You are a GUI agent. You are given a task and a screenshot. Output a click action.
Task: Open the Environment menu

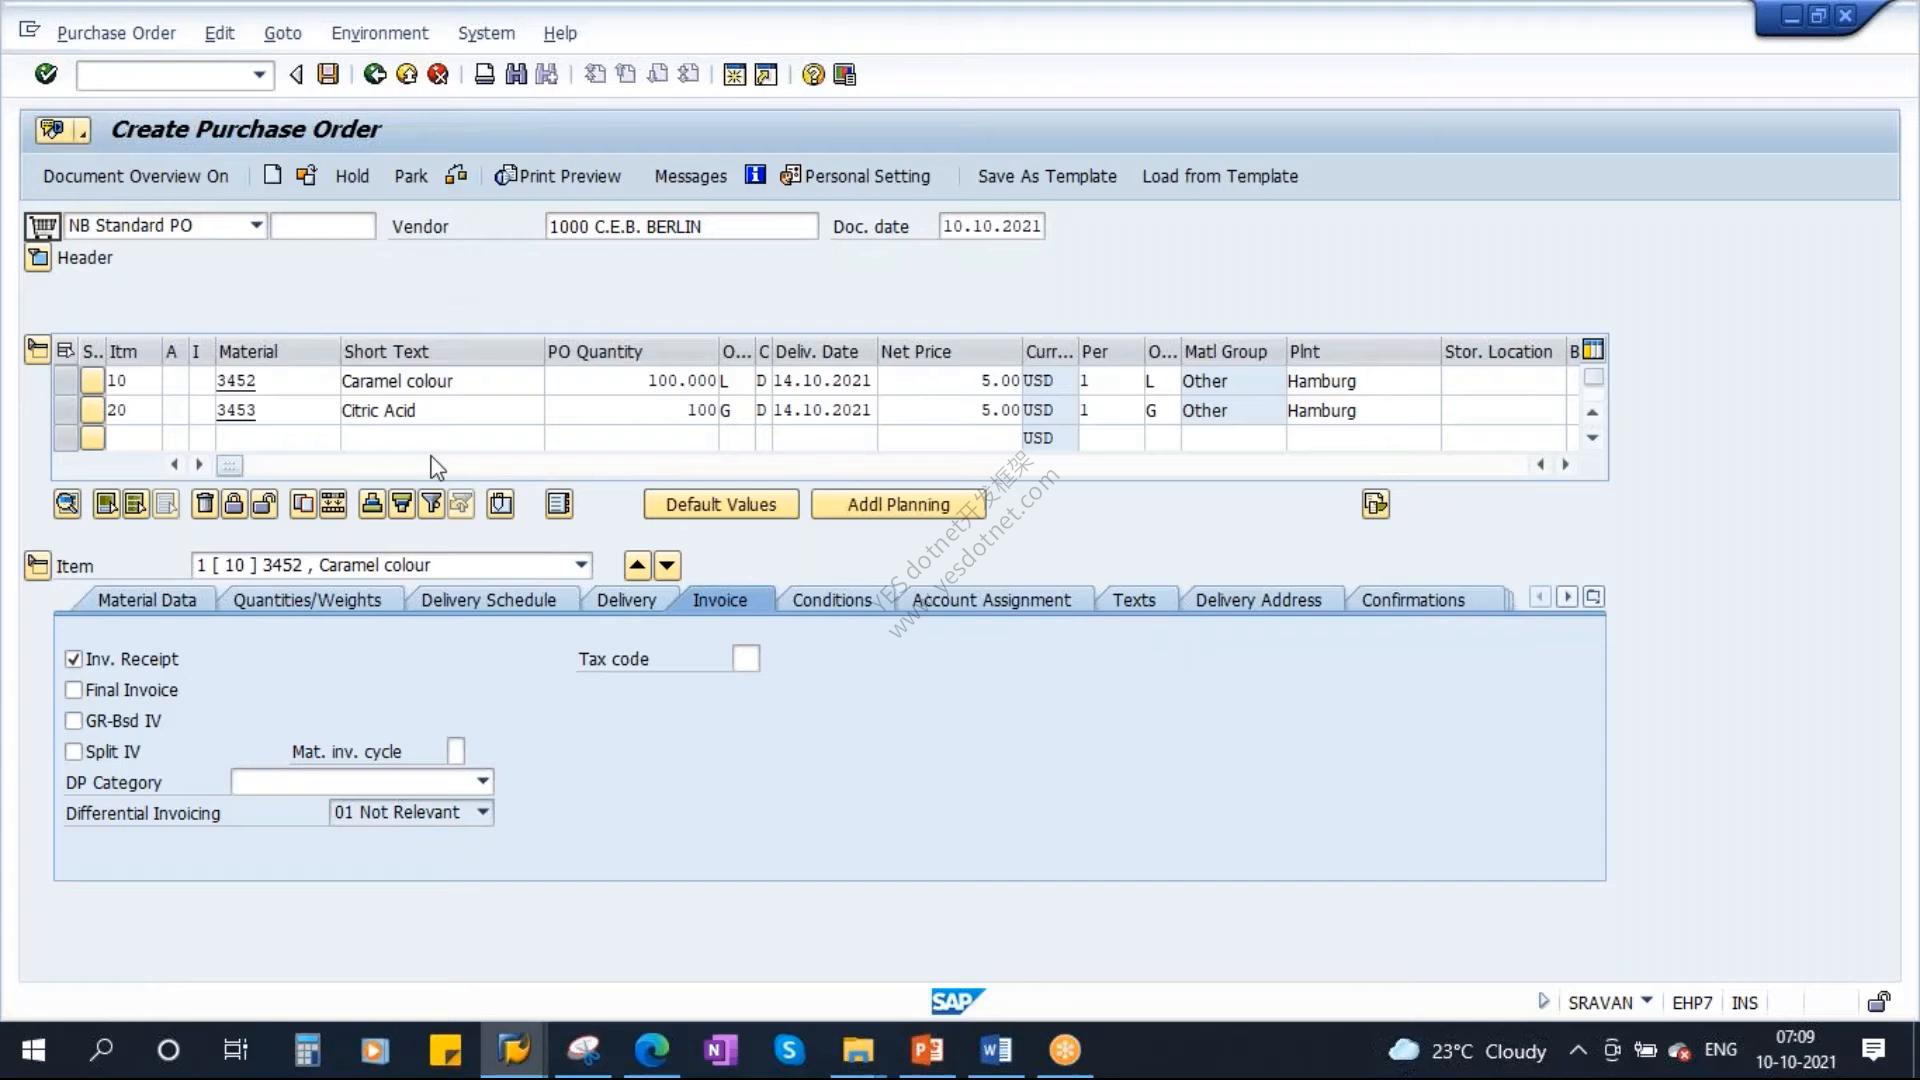pos(380,33)
